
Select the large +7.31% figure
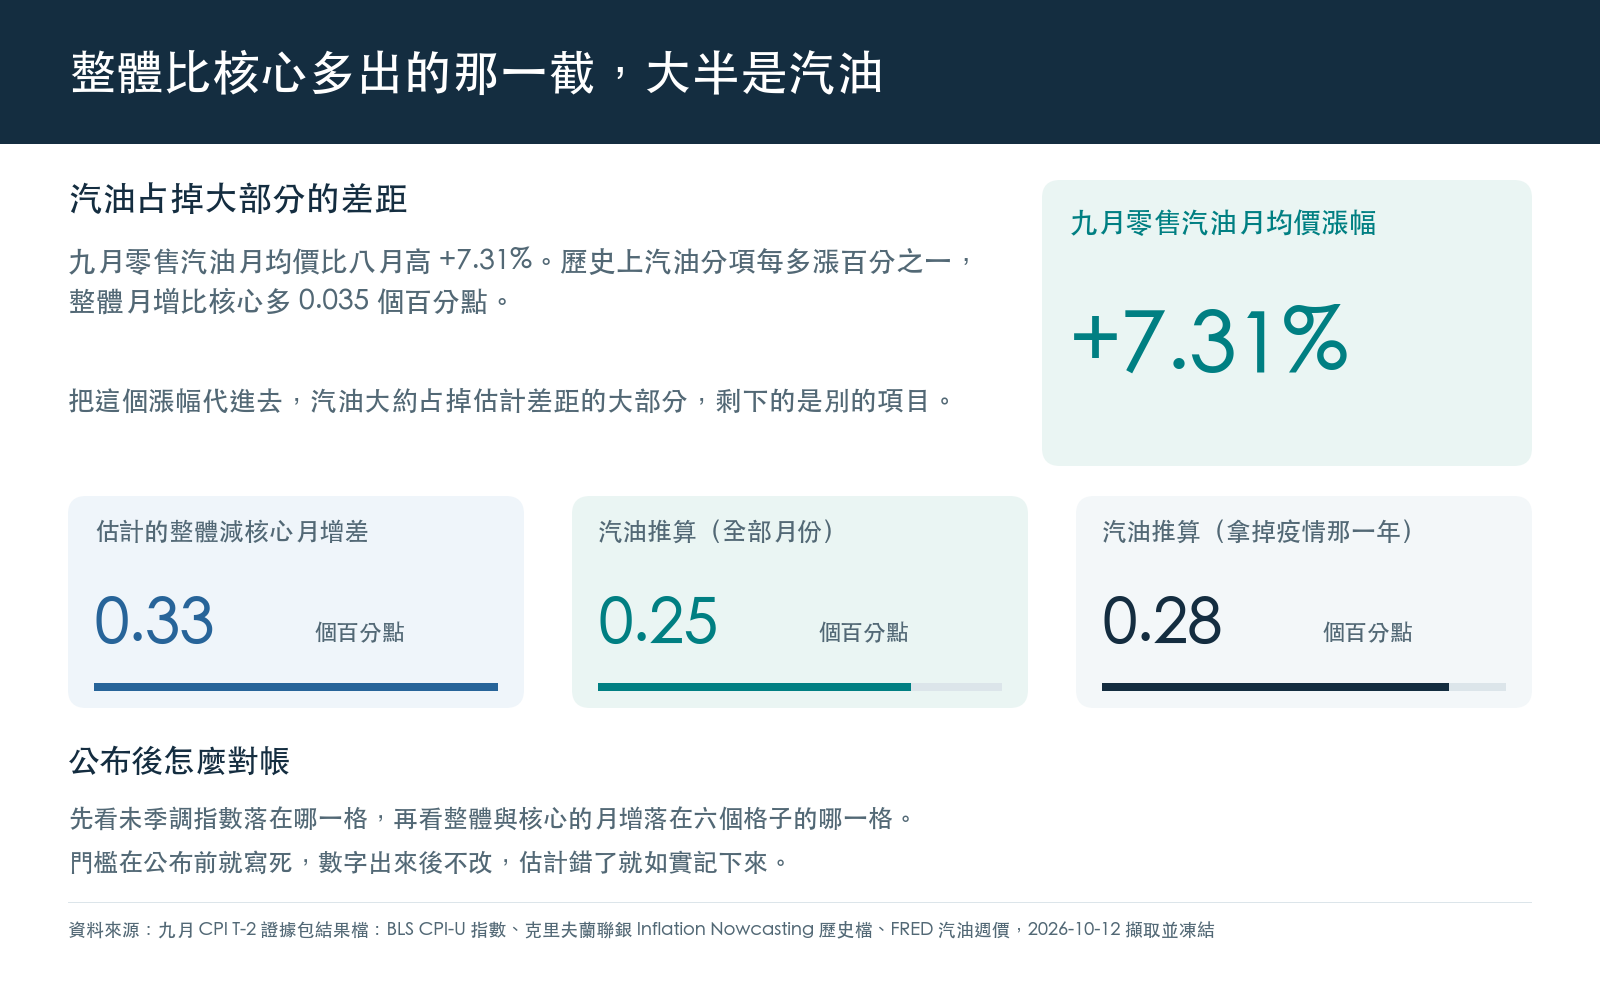[x=1210, y=340]
